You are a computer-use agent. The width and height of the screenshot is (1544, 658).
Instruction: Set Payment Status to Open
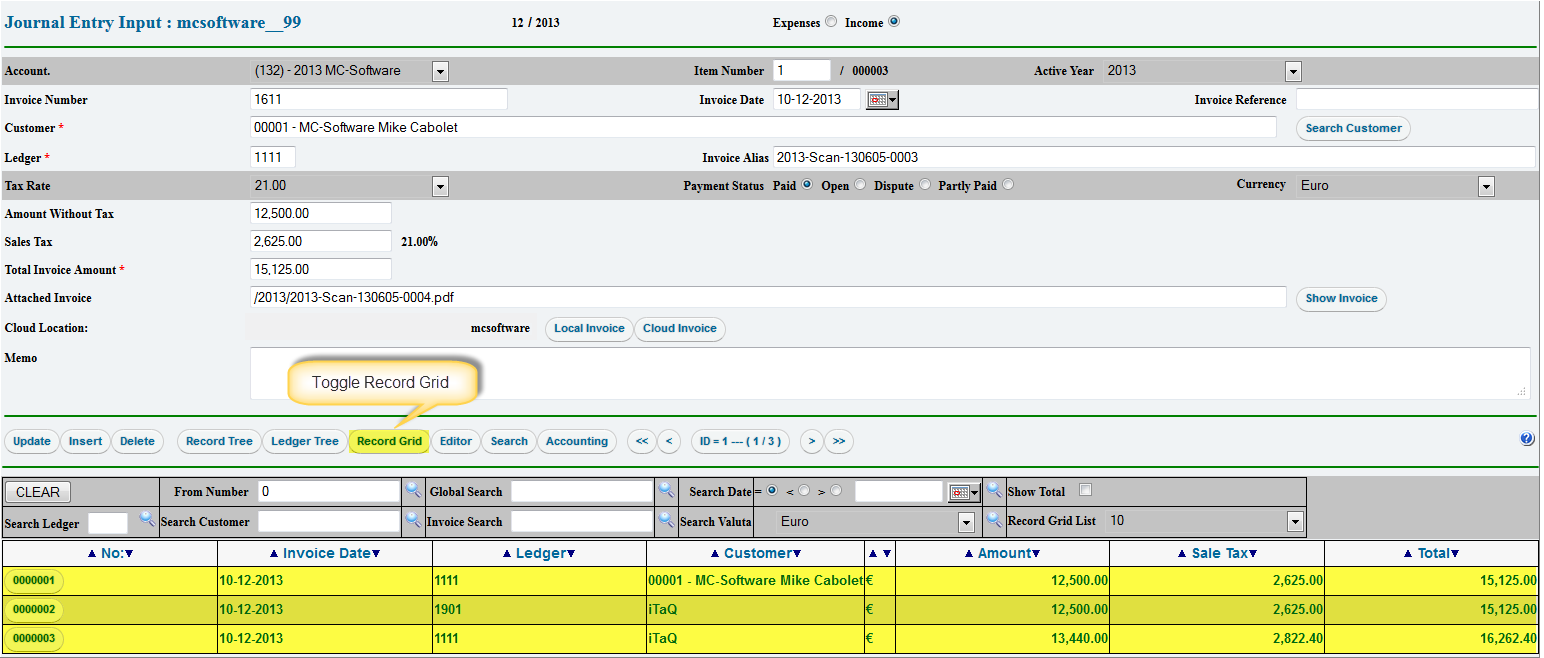click(860, 185)
